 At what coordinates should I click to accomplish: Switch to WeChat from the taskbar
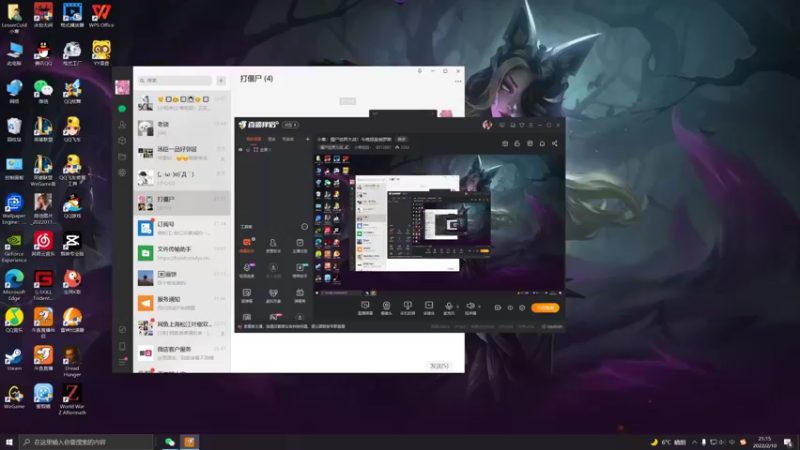[x=169, y=442]
